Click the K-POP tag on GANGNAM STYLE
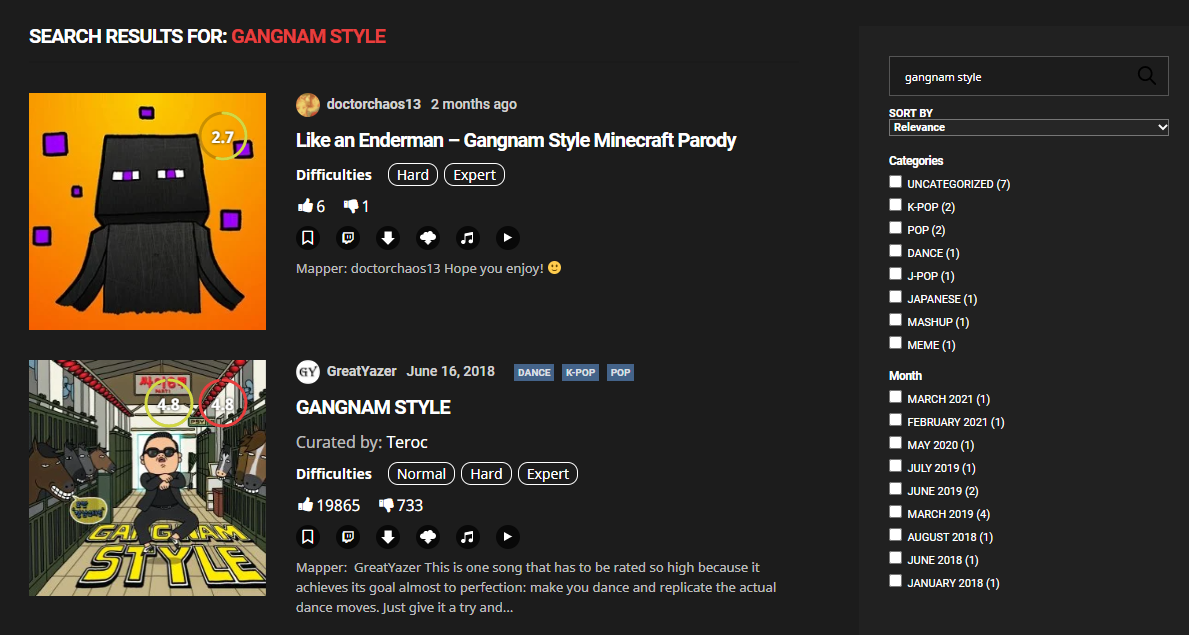The image size is (1189, 635). [580, 373]
